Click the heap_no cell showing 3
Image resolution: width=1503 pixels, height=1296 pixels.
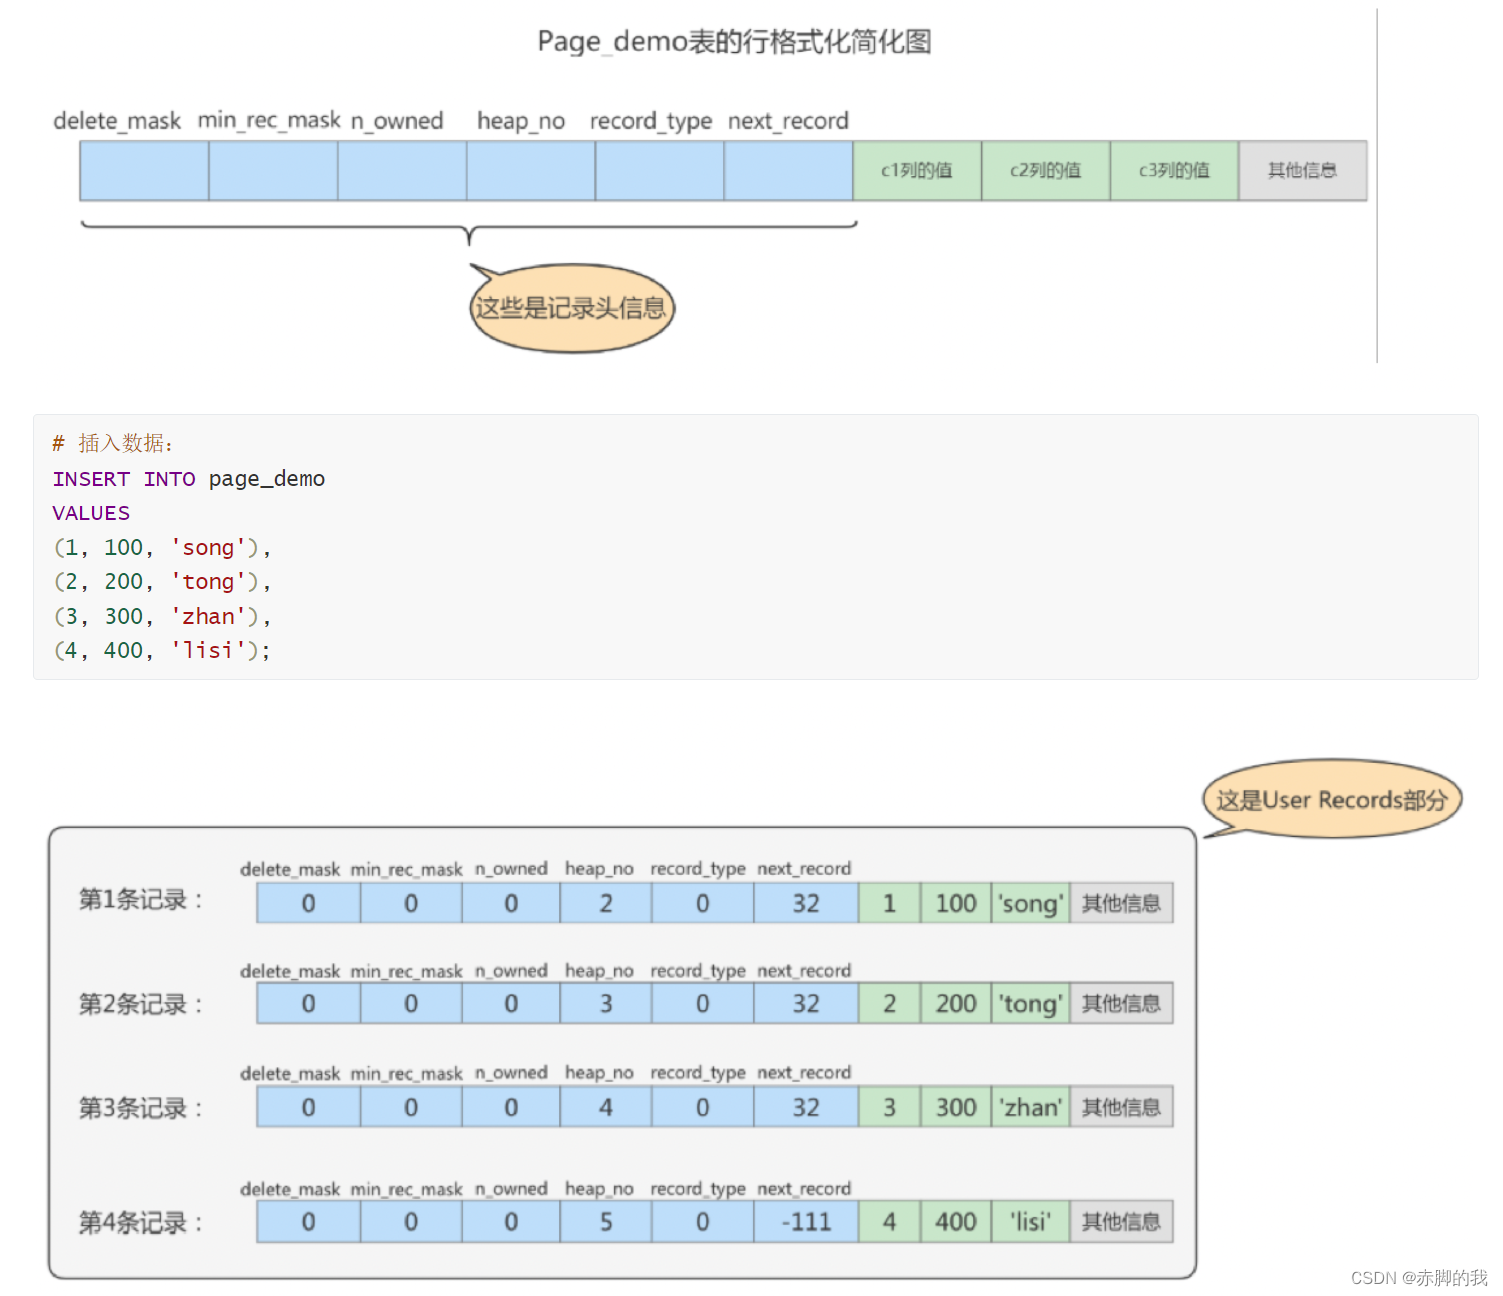(x=606, y=1004)
